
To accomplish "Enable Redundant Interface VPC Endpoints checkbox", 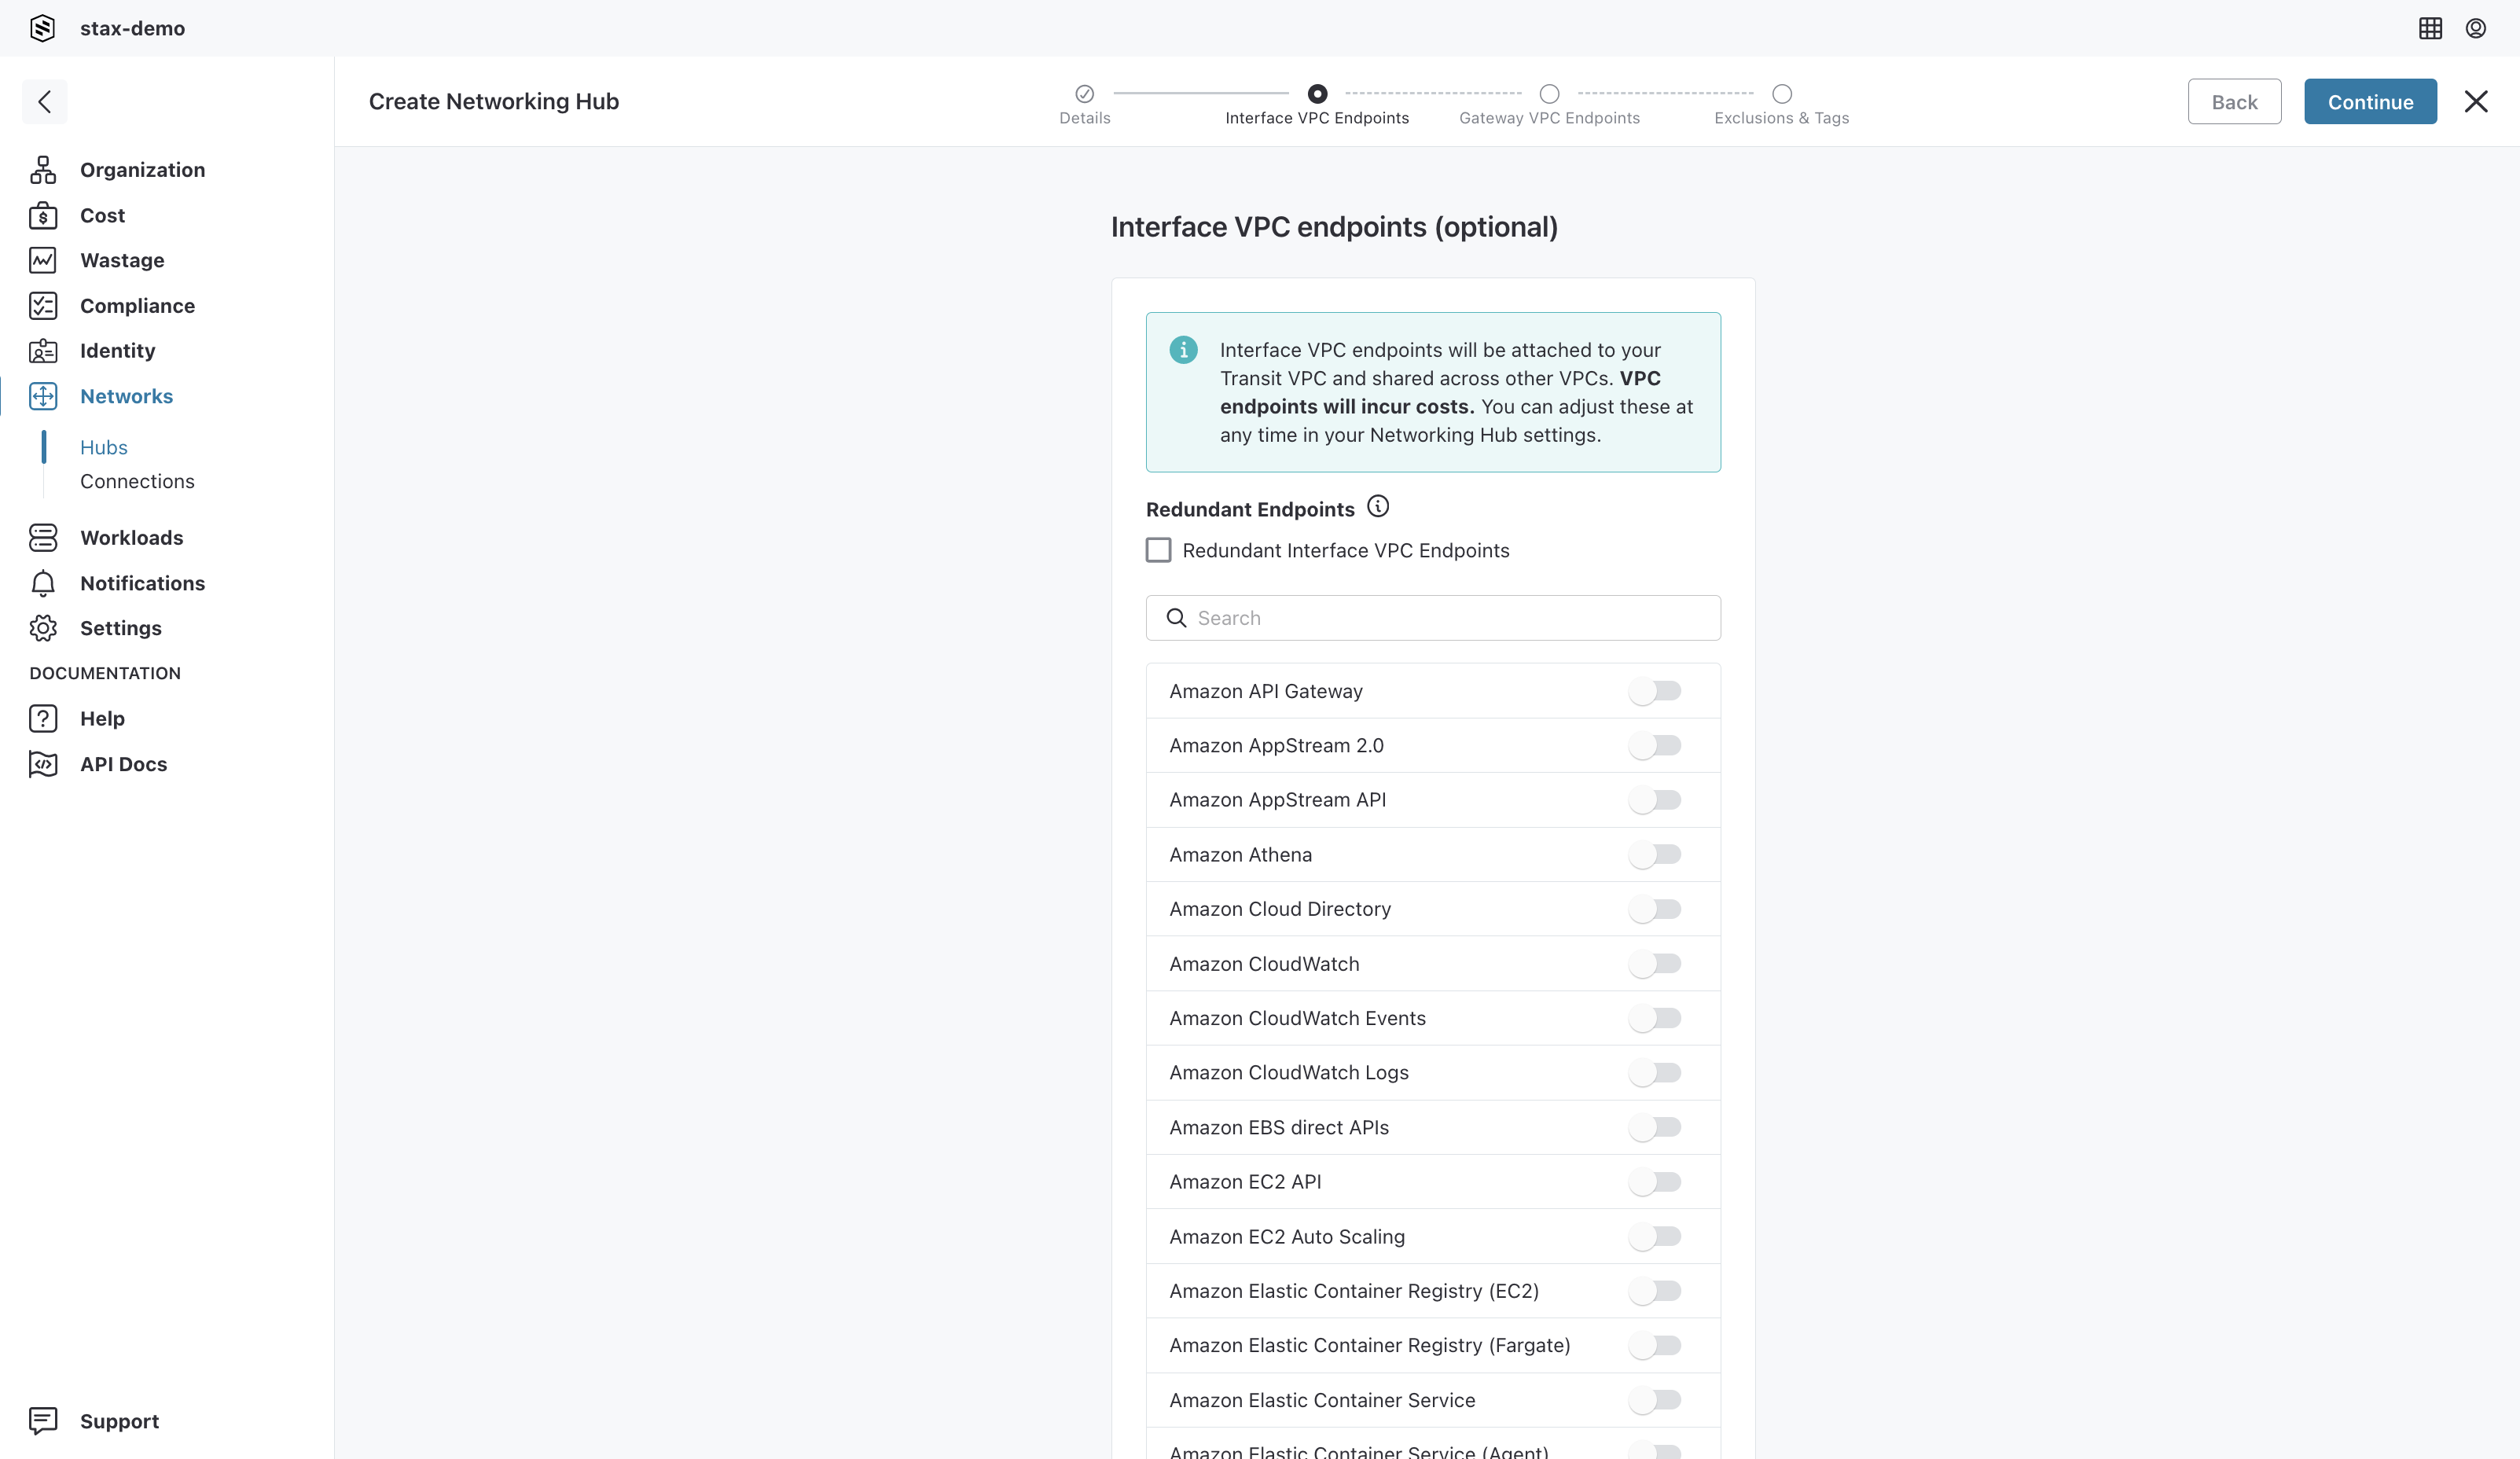I will point(1159,550).
